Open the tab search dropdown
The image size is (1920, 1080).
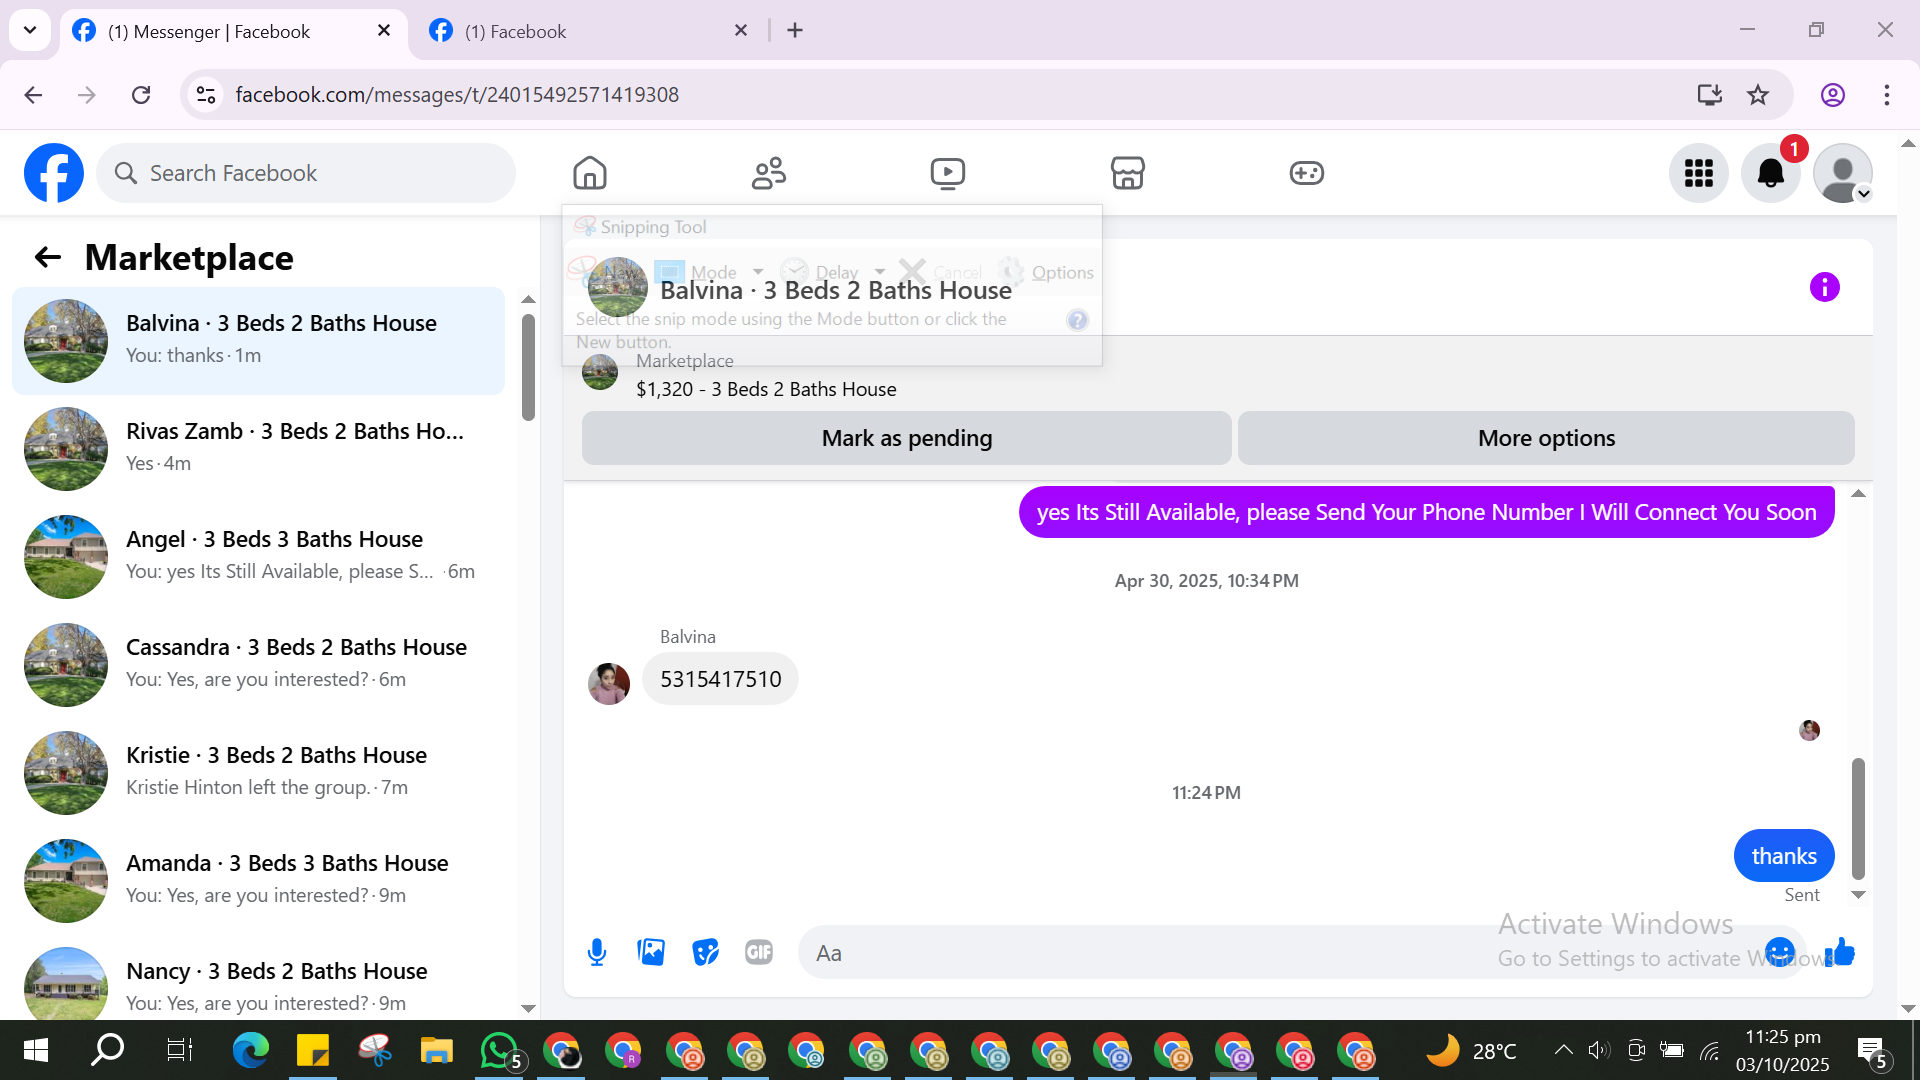[30, 30]
